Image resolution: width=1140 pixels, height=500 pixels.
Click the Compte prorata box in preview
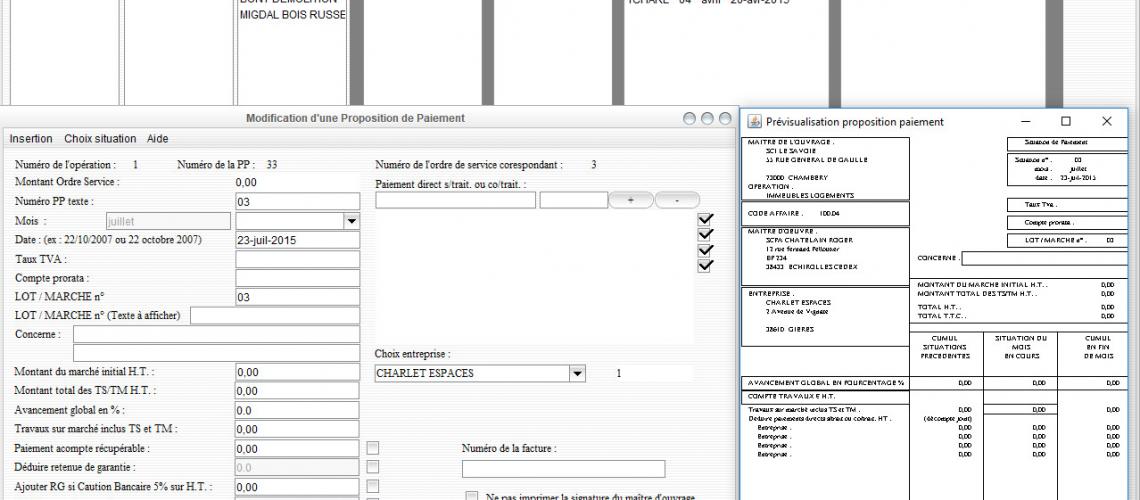(1068, 222)
